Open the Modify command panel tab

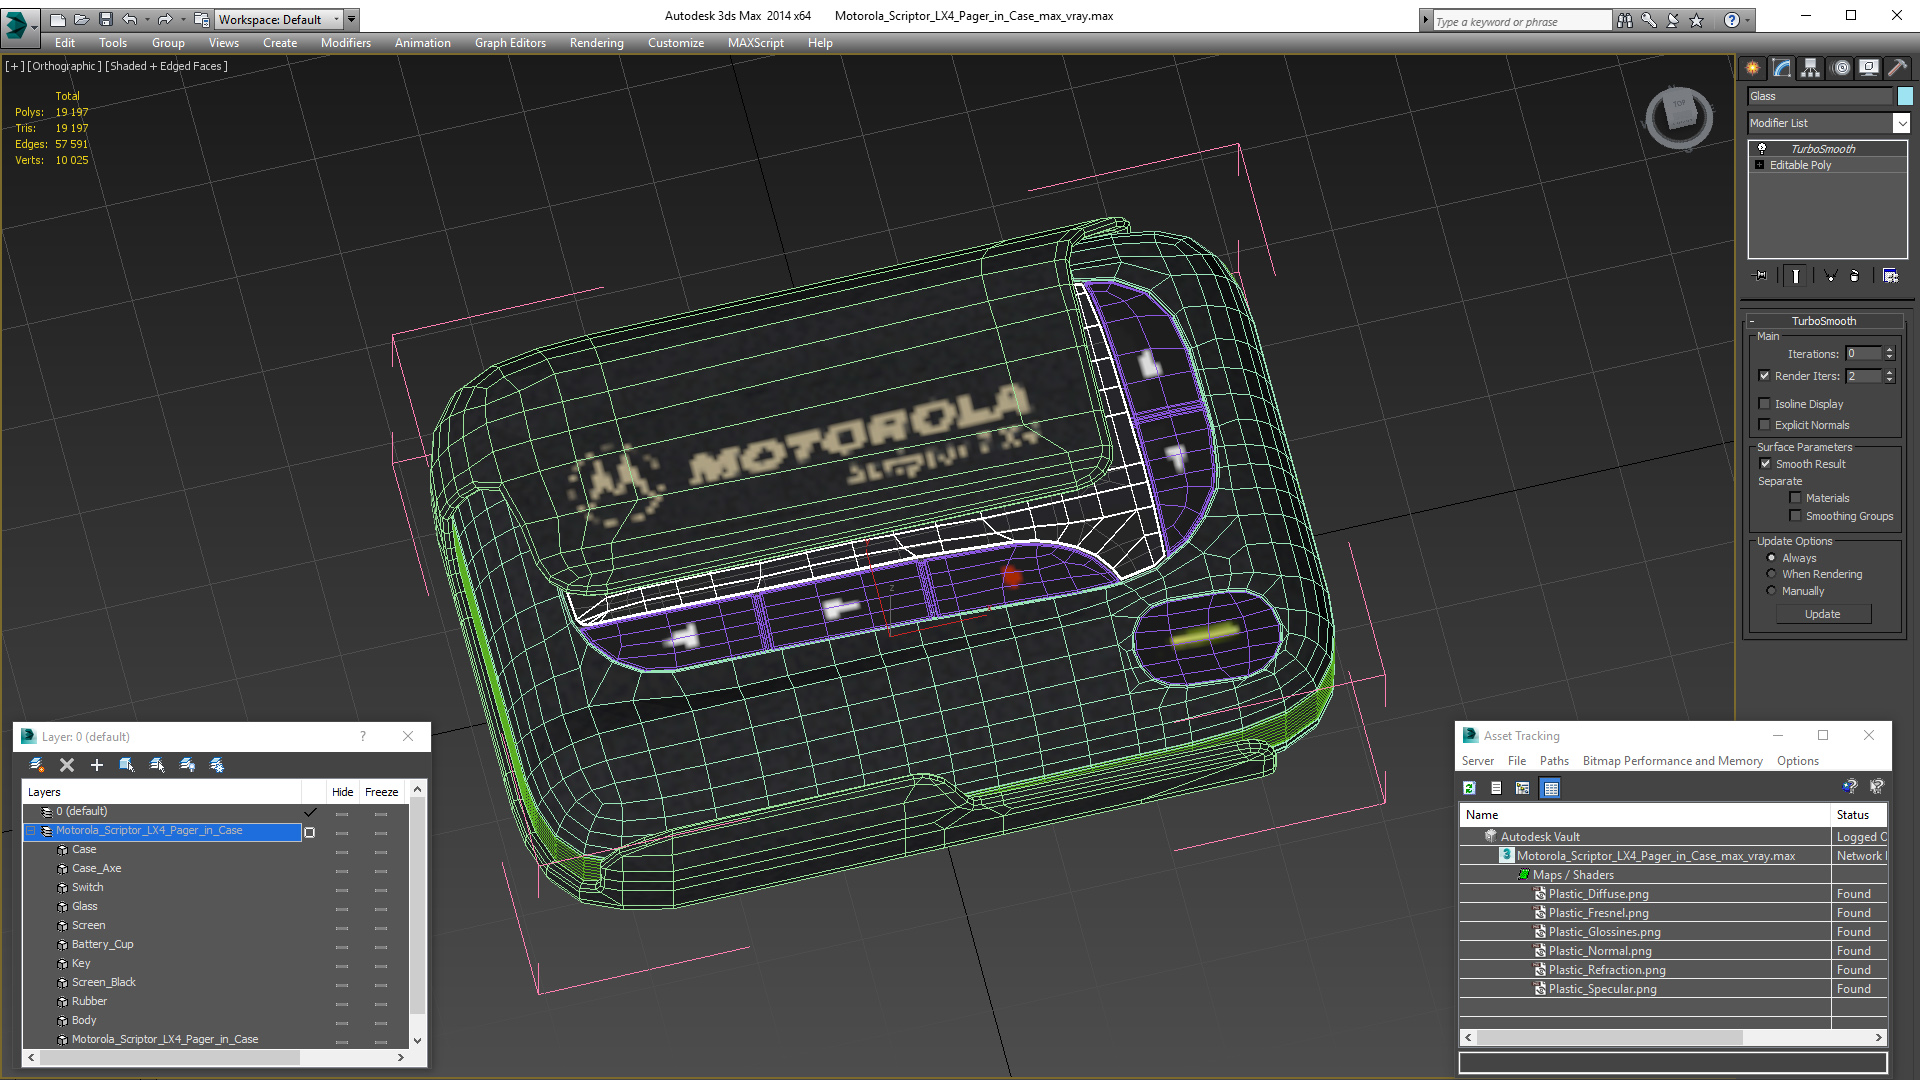point(1781,68)
